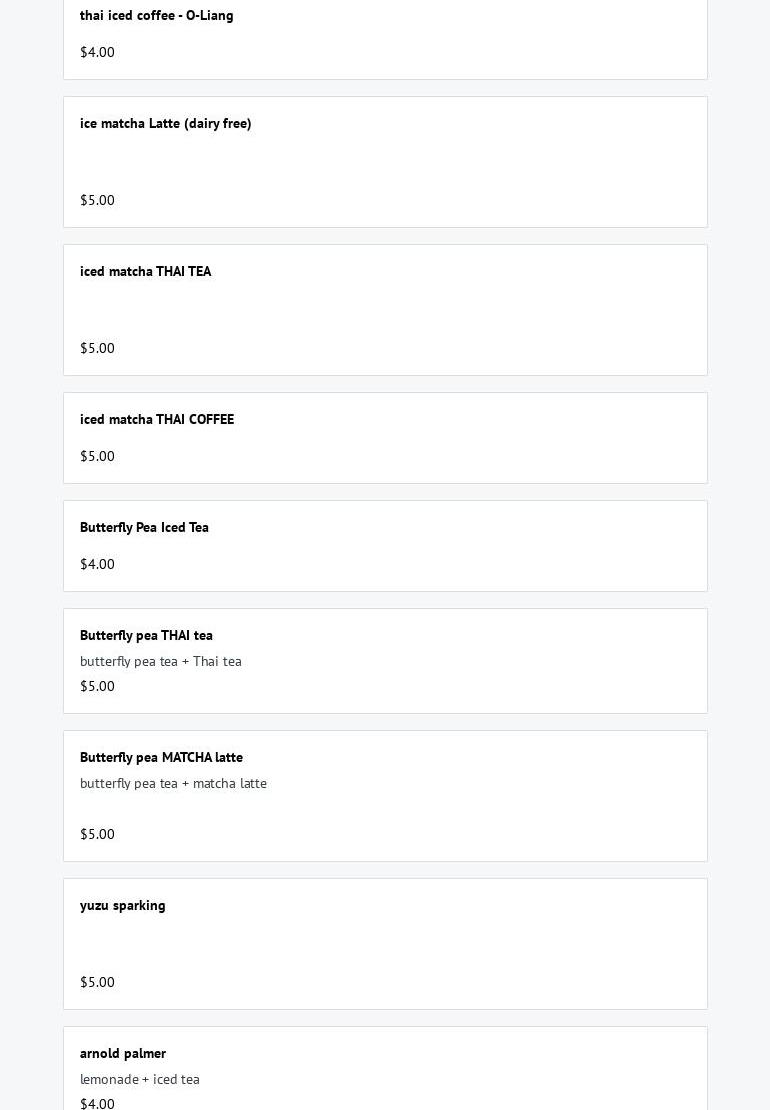Image resolution: width=770 pixels, height=1110 pixels.
Task: Choose iced matcha THAI TEA menu item
Action: point(385,310)
